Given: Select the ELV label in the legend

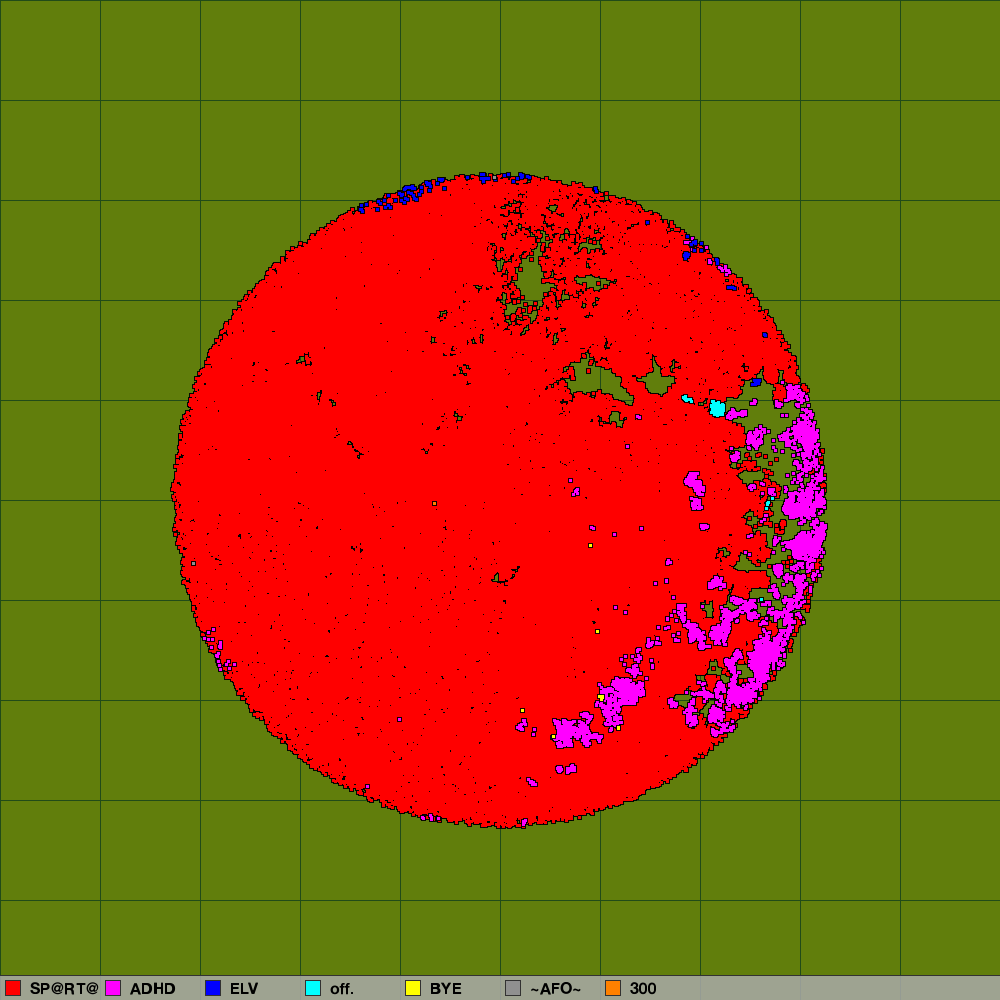Looking at the screenshot, I should pyautogui.click(x=244, y=989).
